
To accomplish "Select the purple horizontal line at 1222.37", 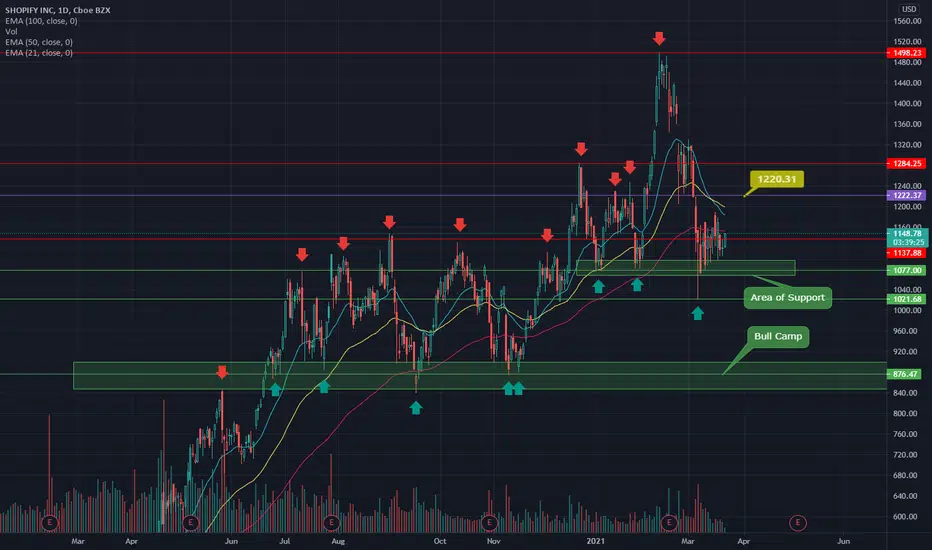I will [x=443, y=195].
